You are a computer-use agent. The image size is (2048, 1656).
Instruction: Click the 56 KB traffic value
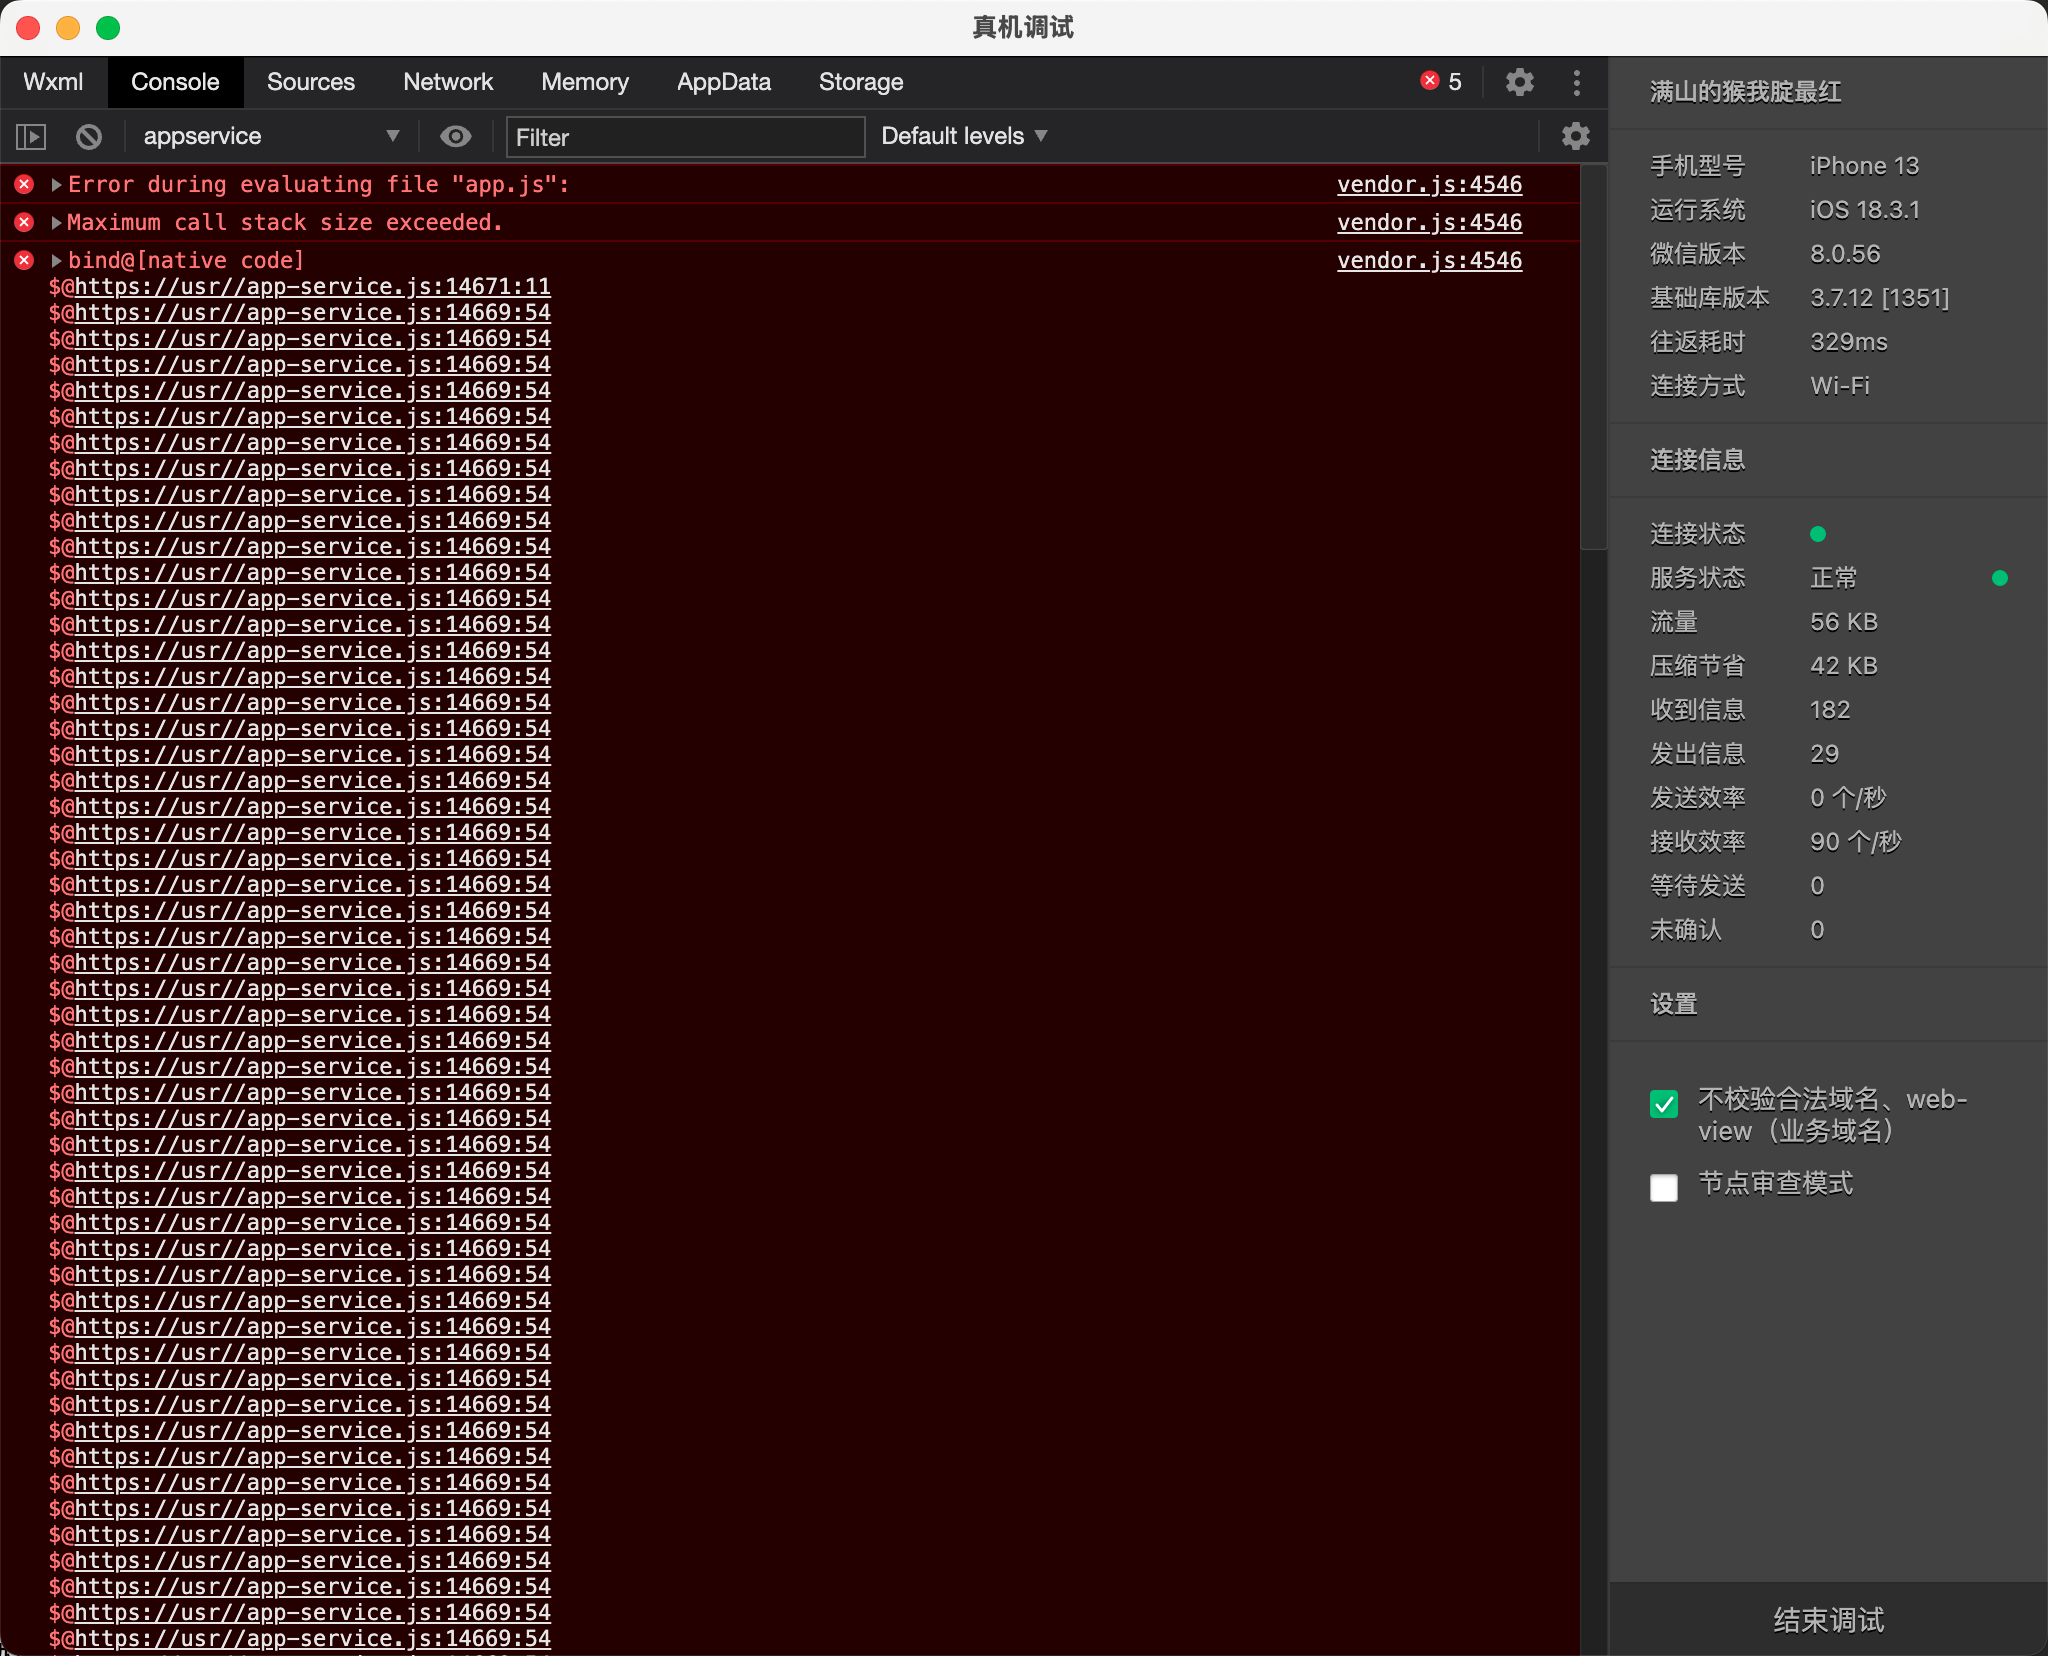1844,622
